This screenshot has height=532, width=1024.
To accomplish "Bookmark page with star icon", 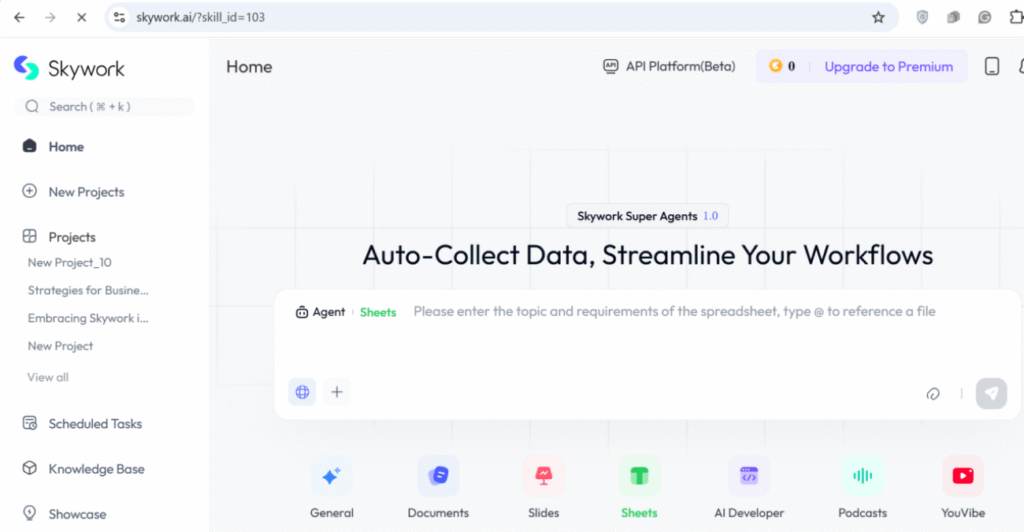I will click(878, 17).
